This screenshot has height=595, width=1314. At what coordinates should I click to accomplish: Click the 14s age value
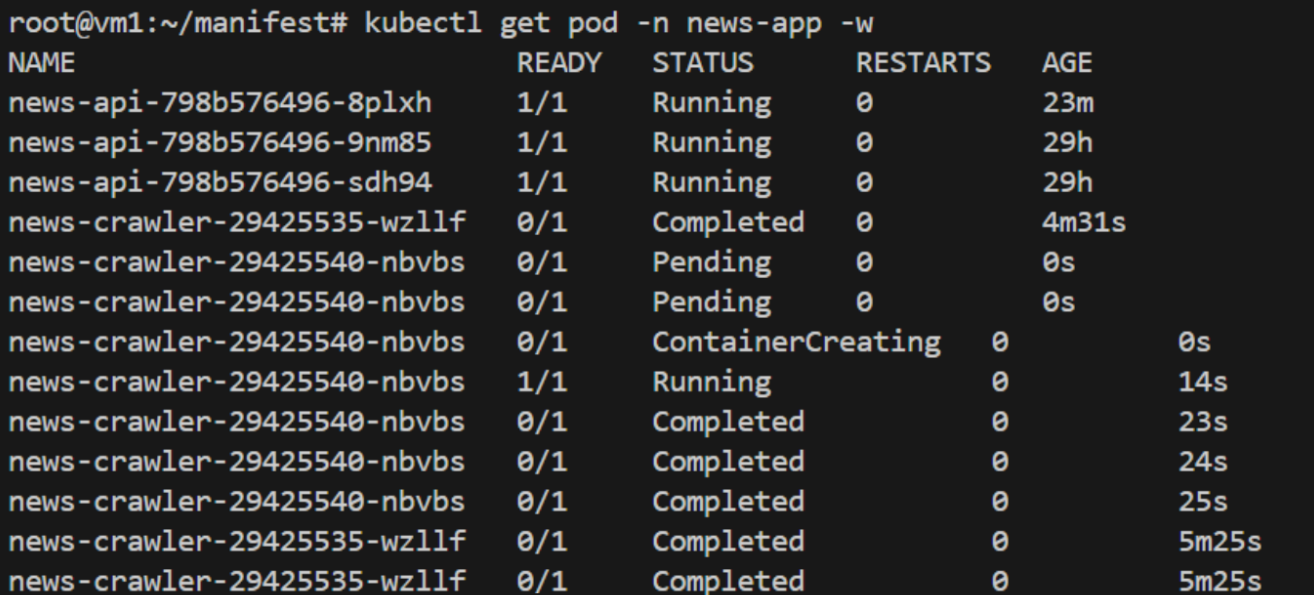1202,382
